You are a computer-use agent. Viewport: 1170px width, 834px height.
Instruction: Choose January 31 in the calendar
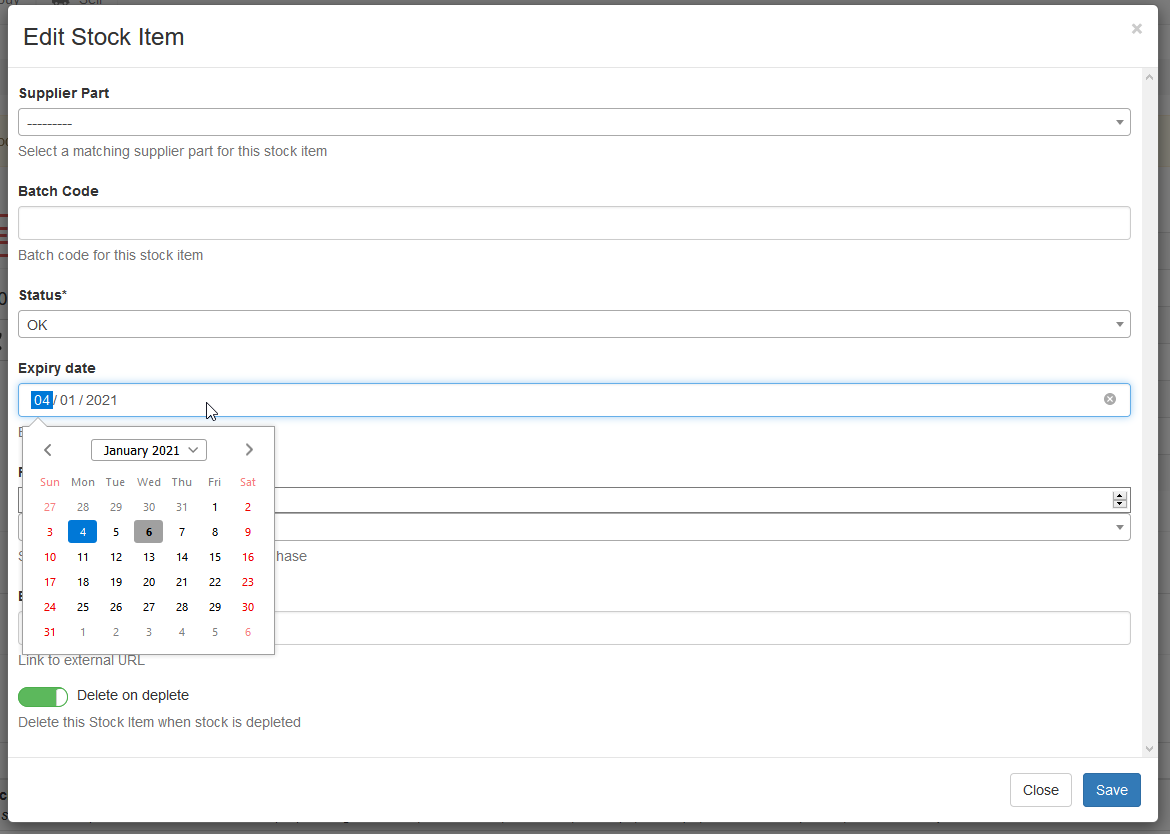pyautogui.click(x=50, y=632)
